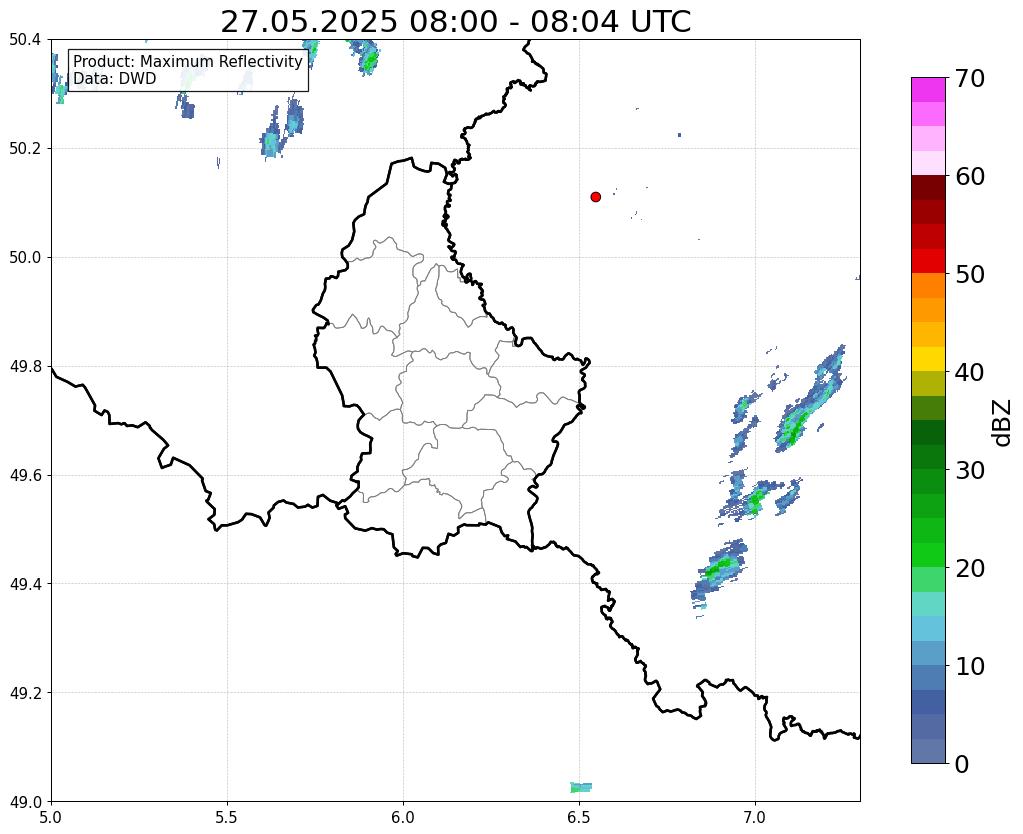Click latitude axis label 50.4
This screenshot has width=1023, height=834.
[25, 40]
